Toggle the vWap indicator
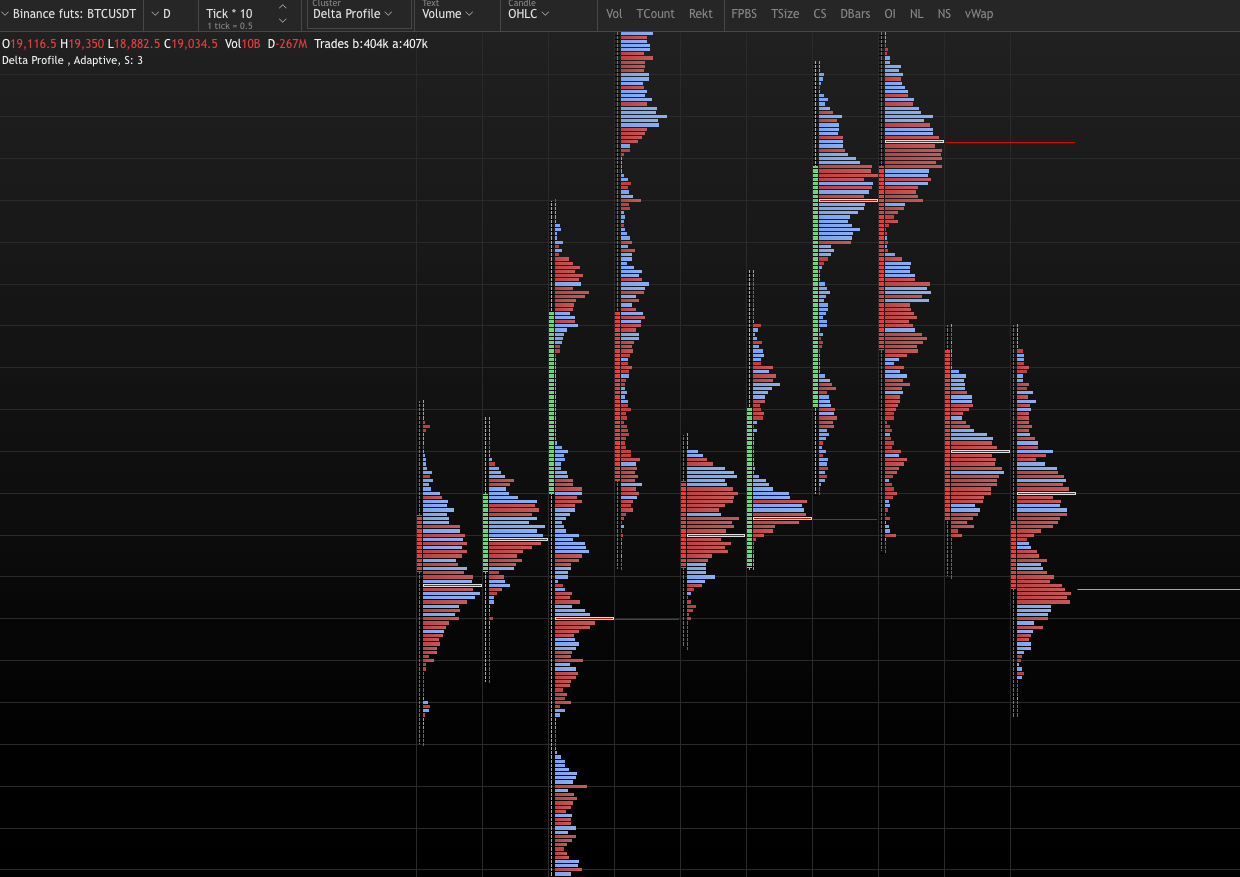This screenshot has height=877, width=1240. click(979, 14)
